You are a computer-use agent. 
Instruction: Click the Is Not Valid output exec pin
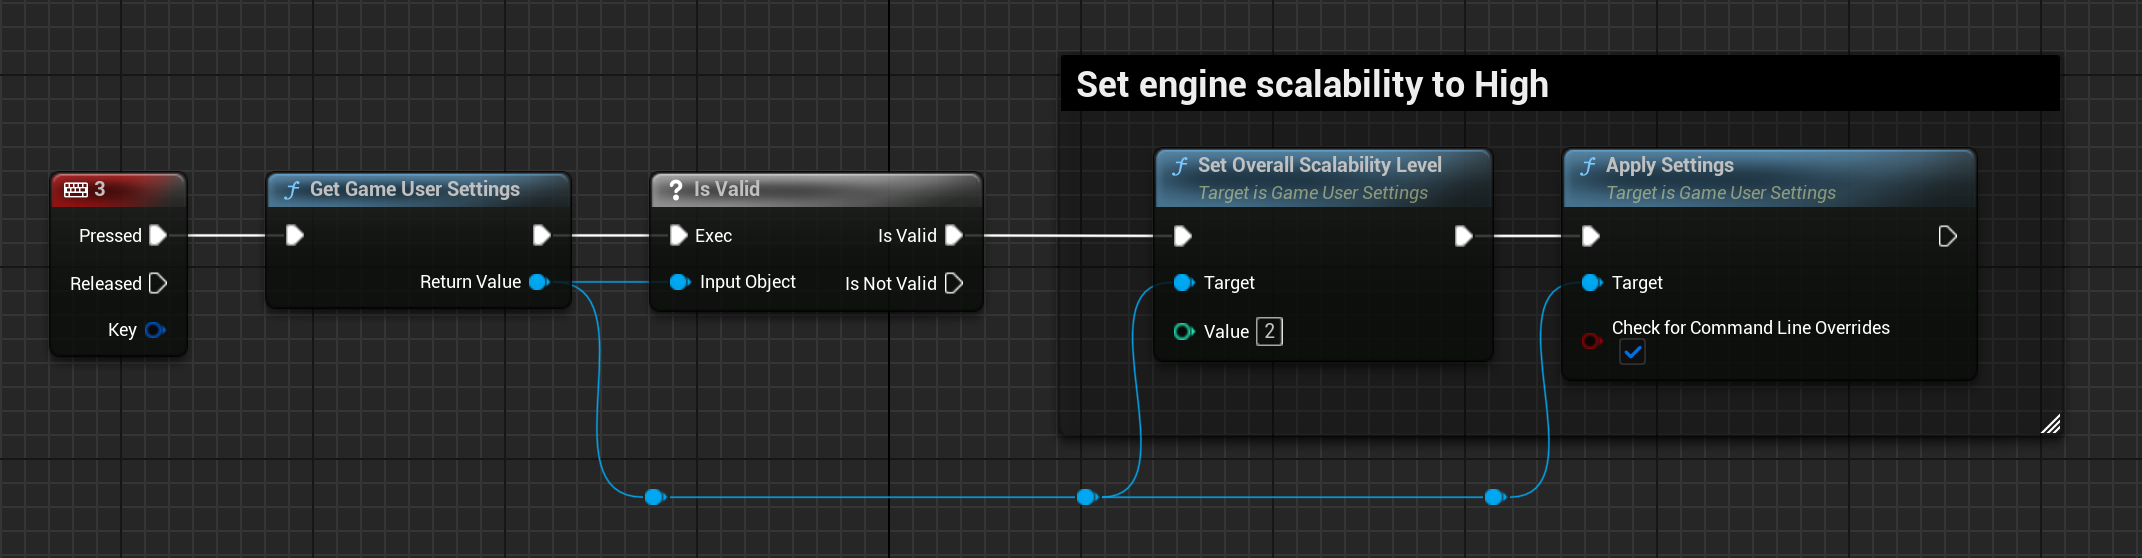click(954, 283)
